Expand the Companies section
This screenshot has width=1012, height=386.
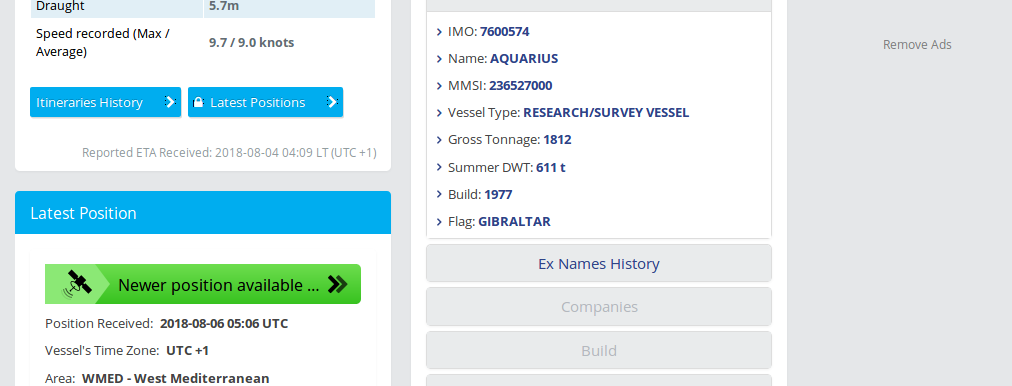599,307
